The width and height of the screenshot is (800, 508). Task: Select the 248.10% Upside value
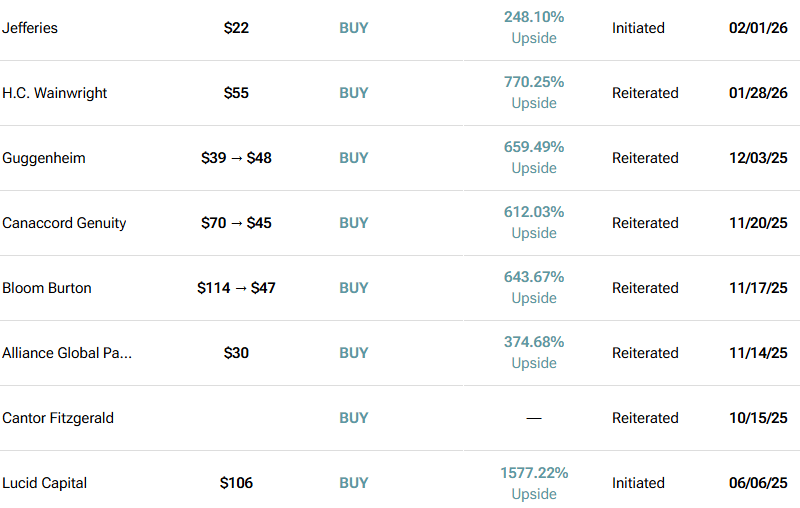tap(534, 28)
